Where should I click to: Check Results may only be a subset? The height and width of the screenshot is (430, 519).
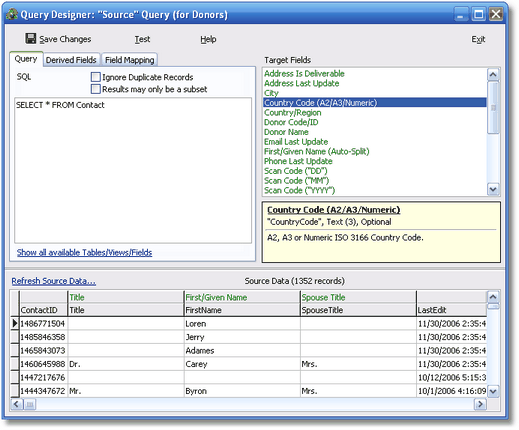(x=96, y=89)
